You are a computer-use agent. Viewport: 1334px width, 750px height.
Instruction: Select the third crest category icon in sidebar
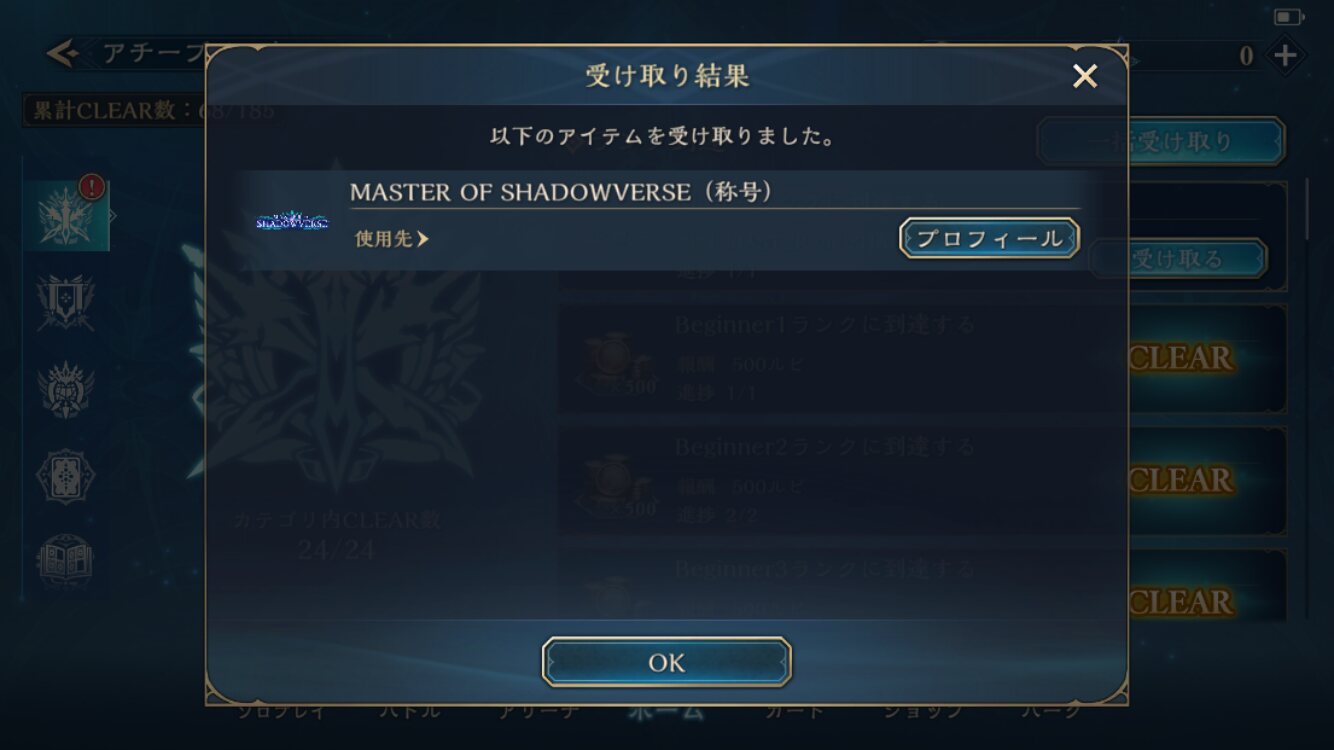point(66,390)
